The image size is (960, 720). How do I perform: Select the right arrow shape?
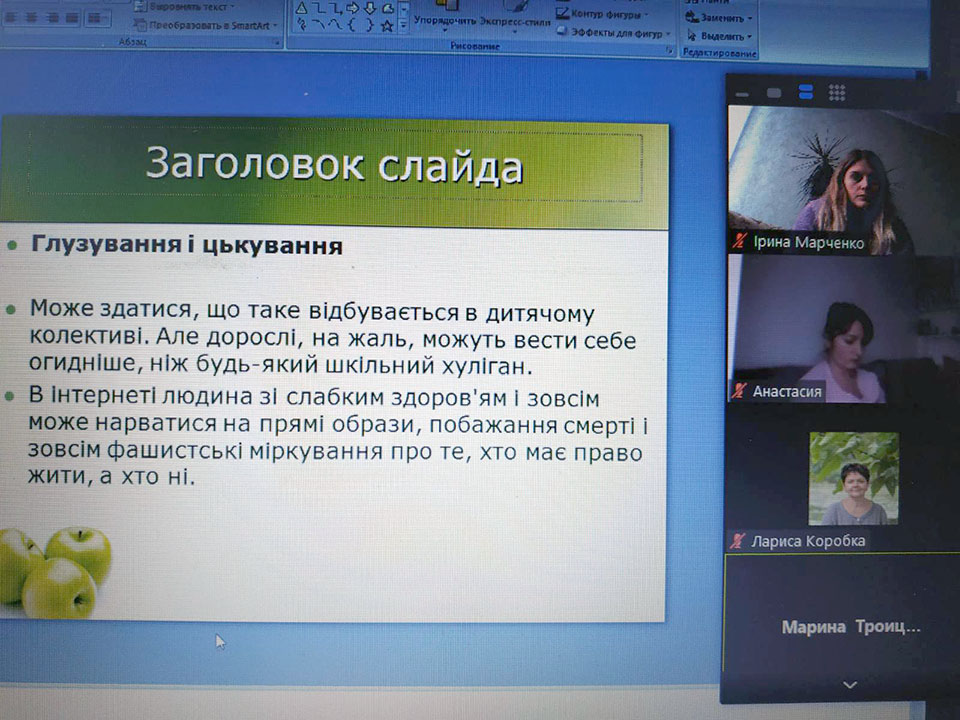[x=353, y=9]
